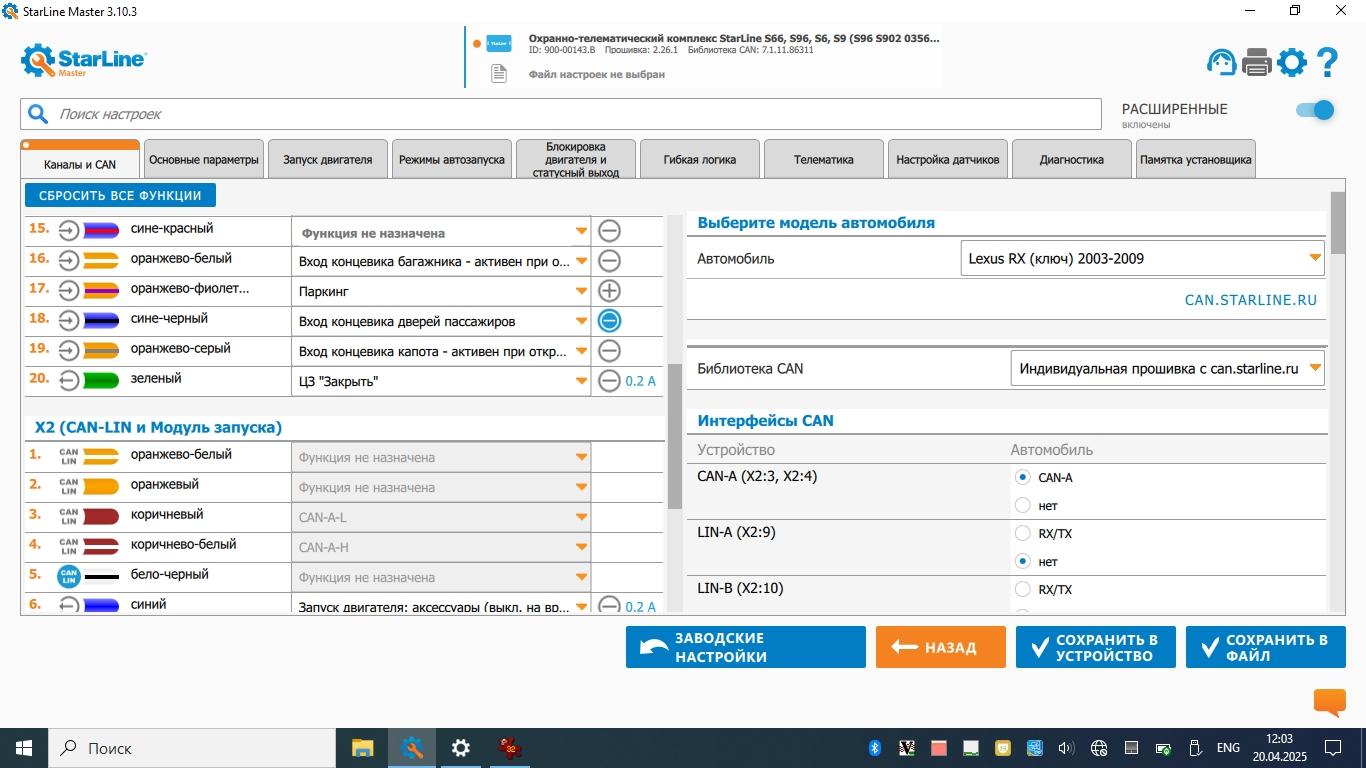Click the StarLine Master logo

(84, 61)
